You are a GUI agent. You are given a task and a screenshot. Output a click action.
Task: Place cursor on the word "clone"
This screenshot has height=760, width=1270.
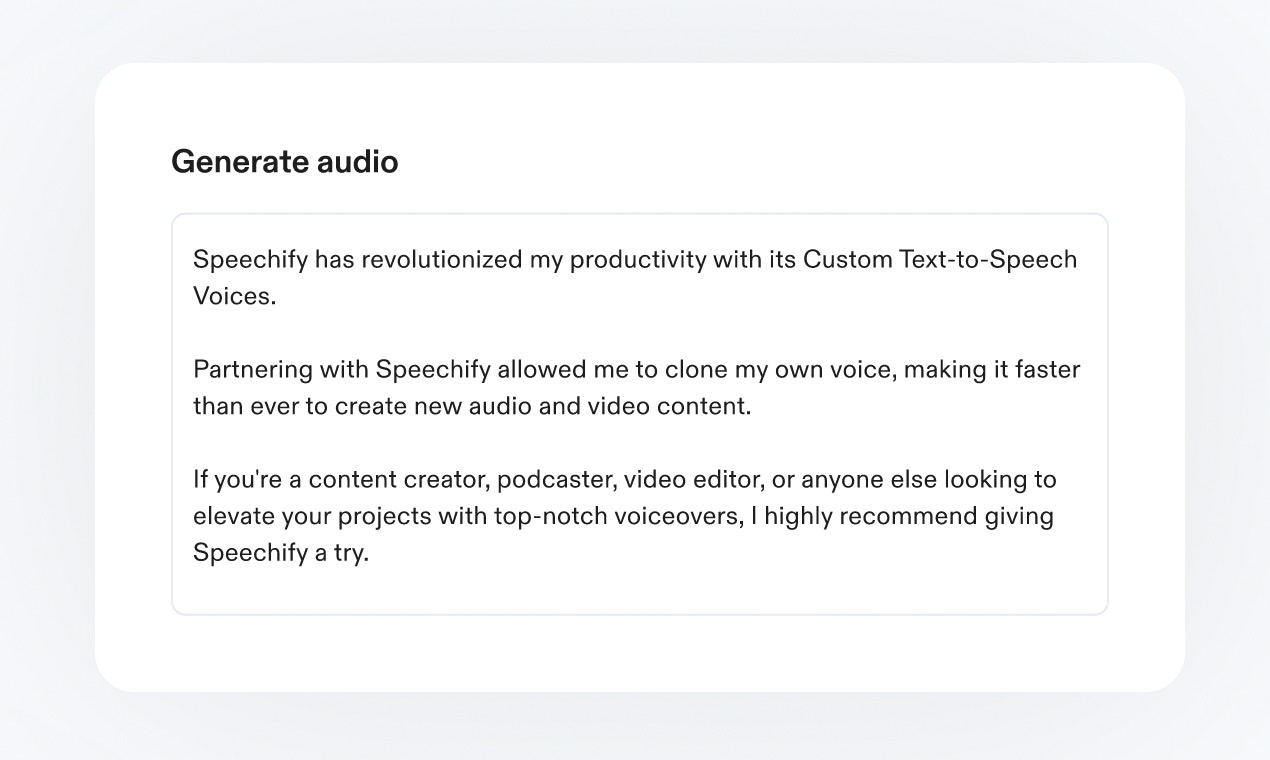coord(696,370)
